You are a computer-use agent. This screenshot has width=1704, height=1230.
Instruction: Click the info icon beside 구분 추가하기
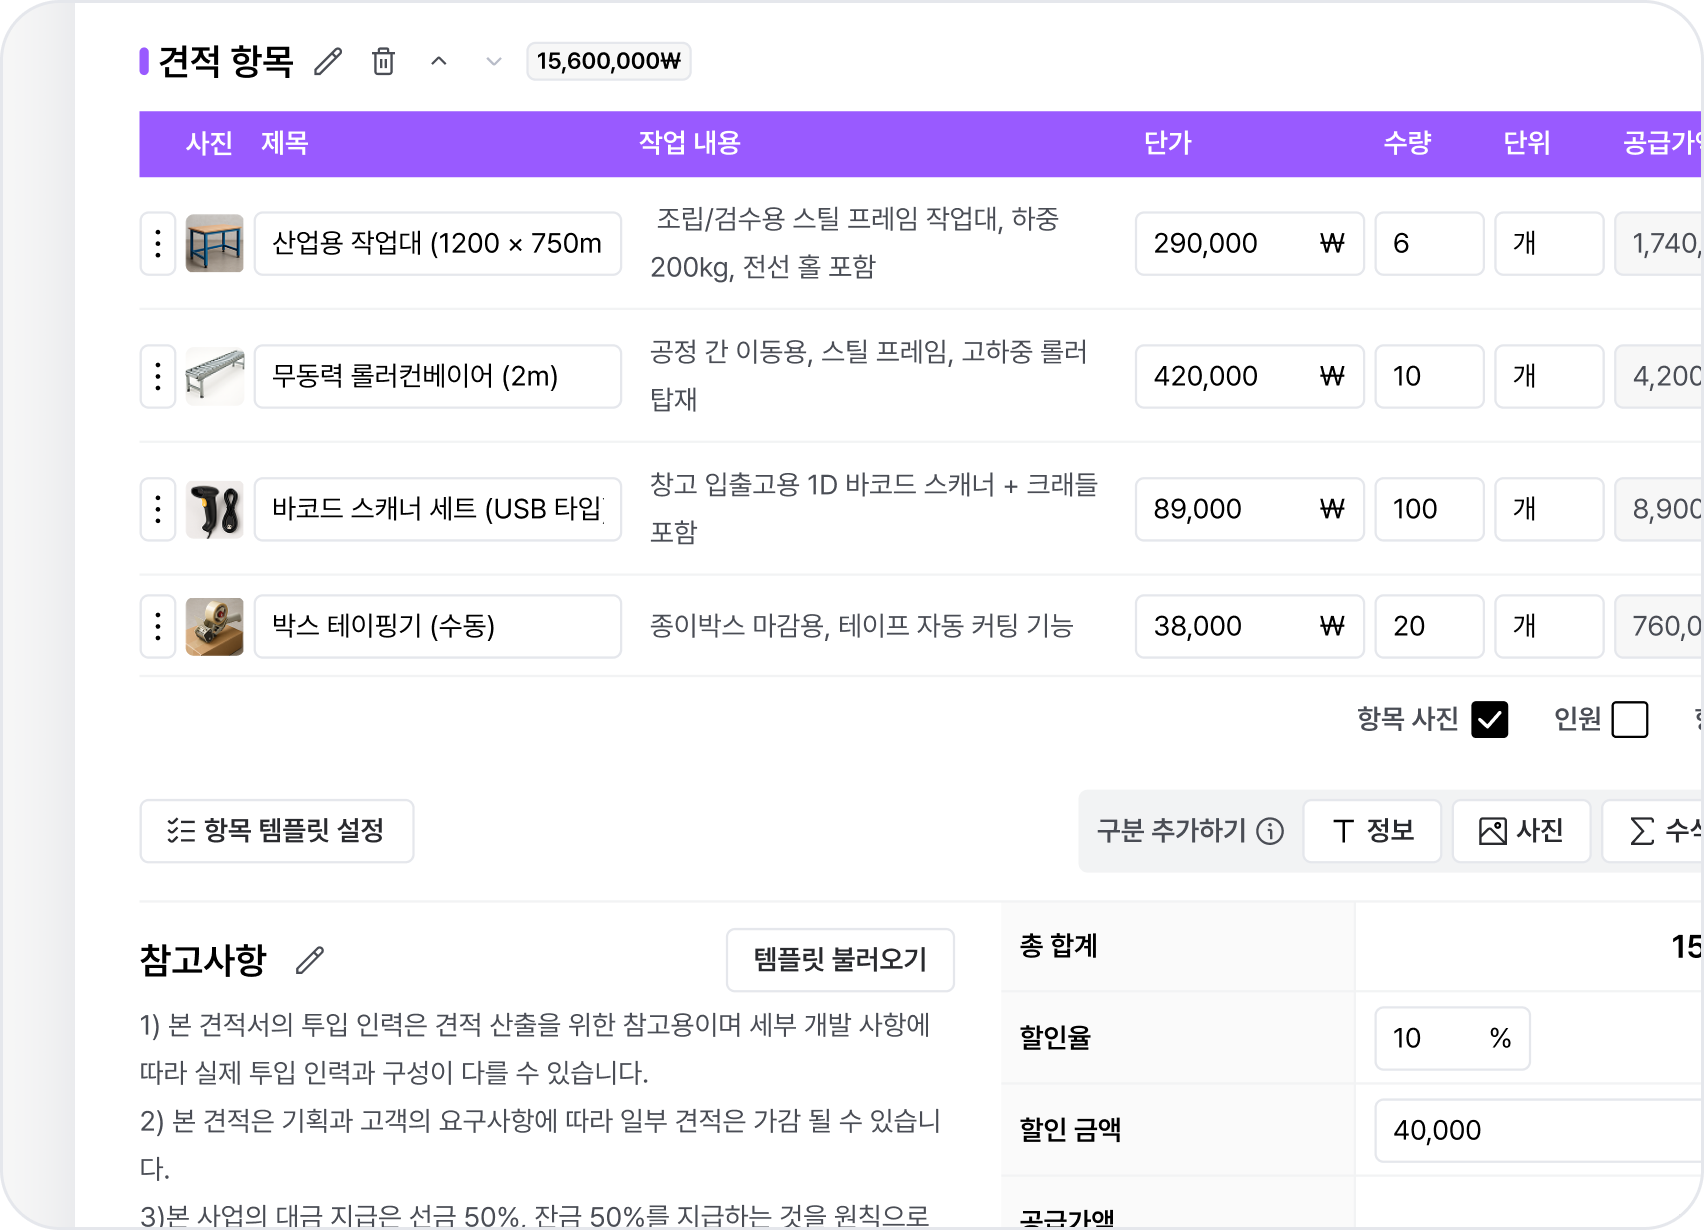(x=1270, y=831)
